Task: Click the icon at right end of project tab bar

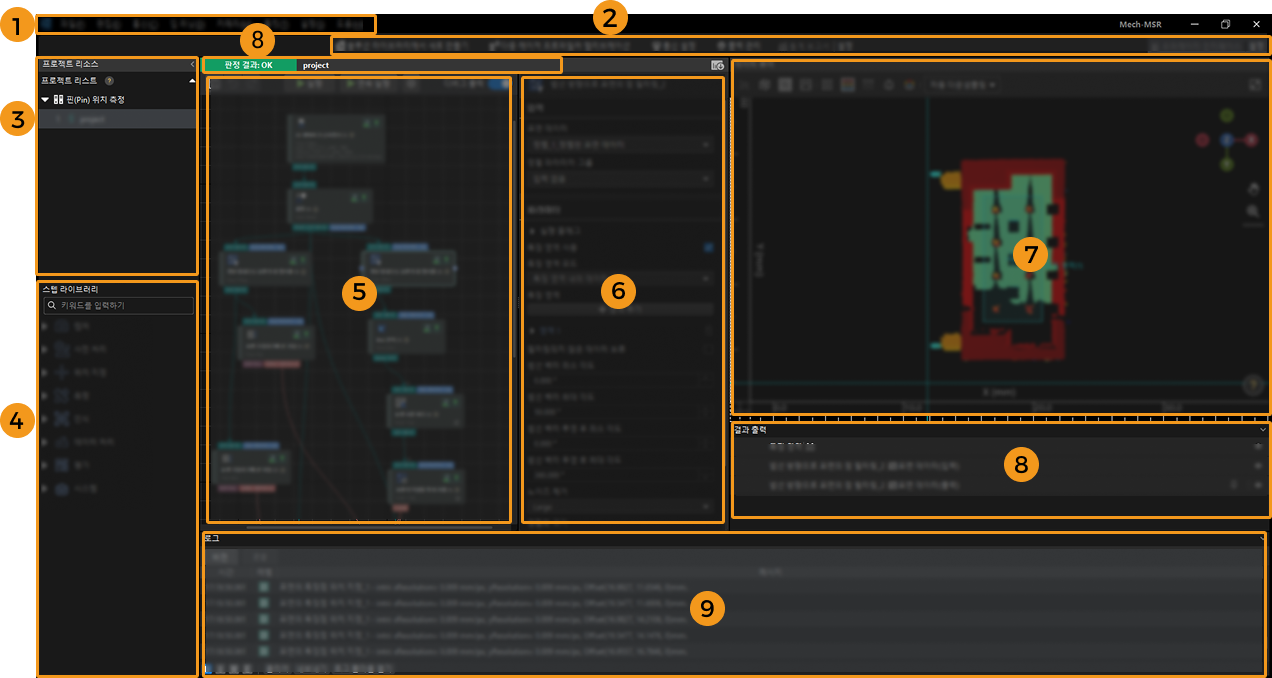Action: coord(717,65)
